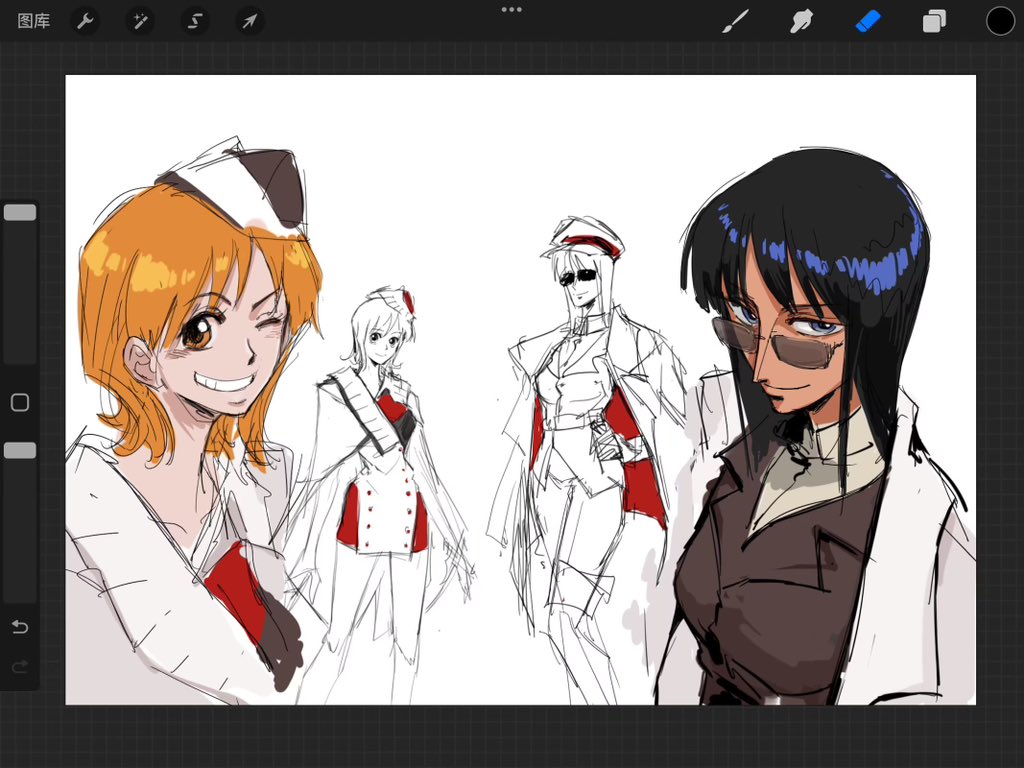Tap the square modify button on sidebar
Viewport: 1024px width, 768px height.
click(20, 402)
